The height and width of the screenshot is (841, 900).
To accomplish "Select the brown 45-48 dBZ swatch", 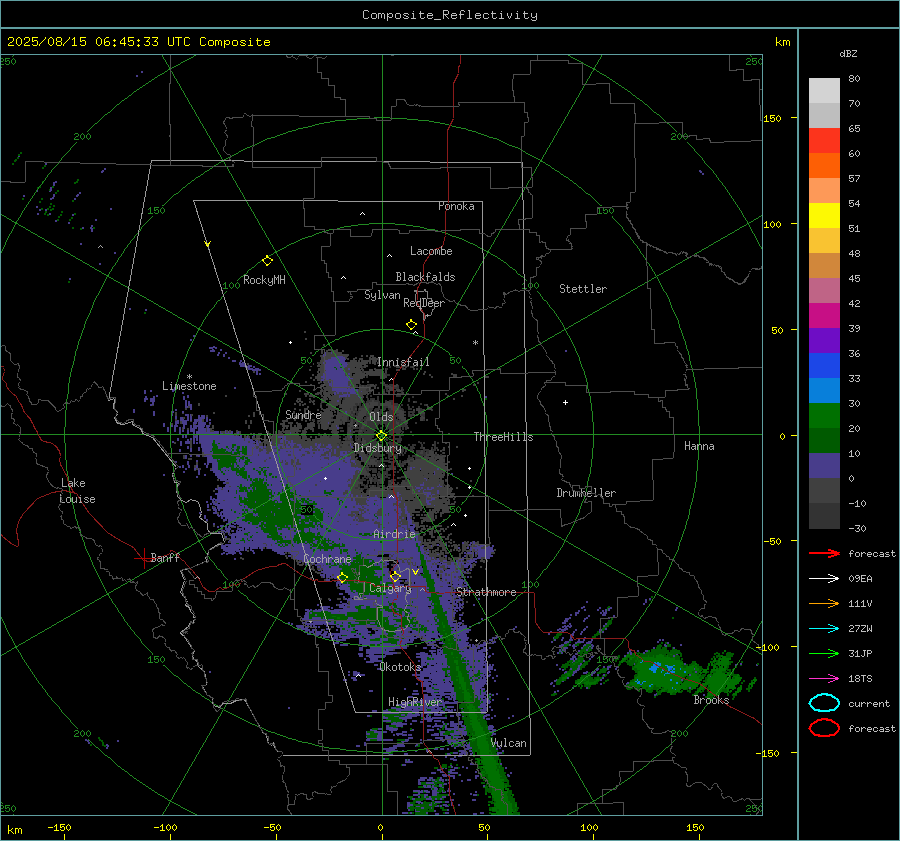I will (x=824, y=266).
